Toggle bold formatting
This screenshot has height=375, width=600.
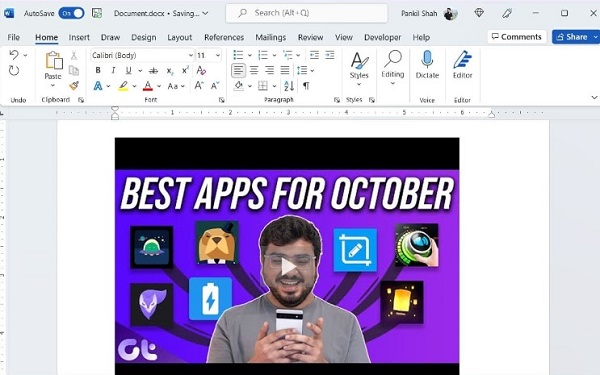click(98, 70)
